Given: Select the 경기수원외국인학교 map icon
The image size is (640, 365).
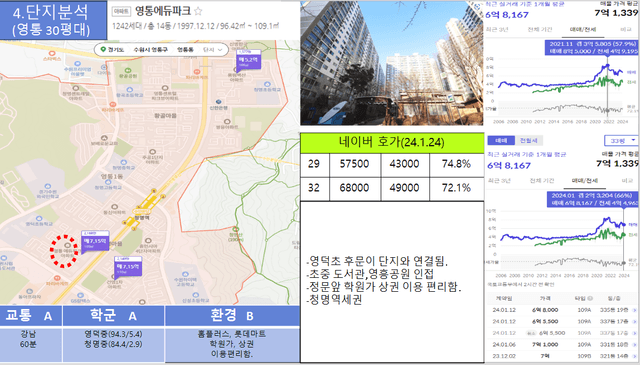Looking at the screenshot, I should [x=48, y=186].
